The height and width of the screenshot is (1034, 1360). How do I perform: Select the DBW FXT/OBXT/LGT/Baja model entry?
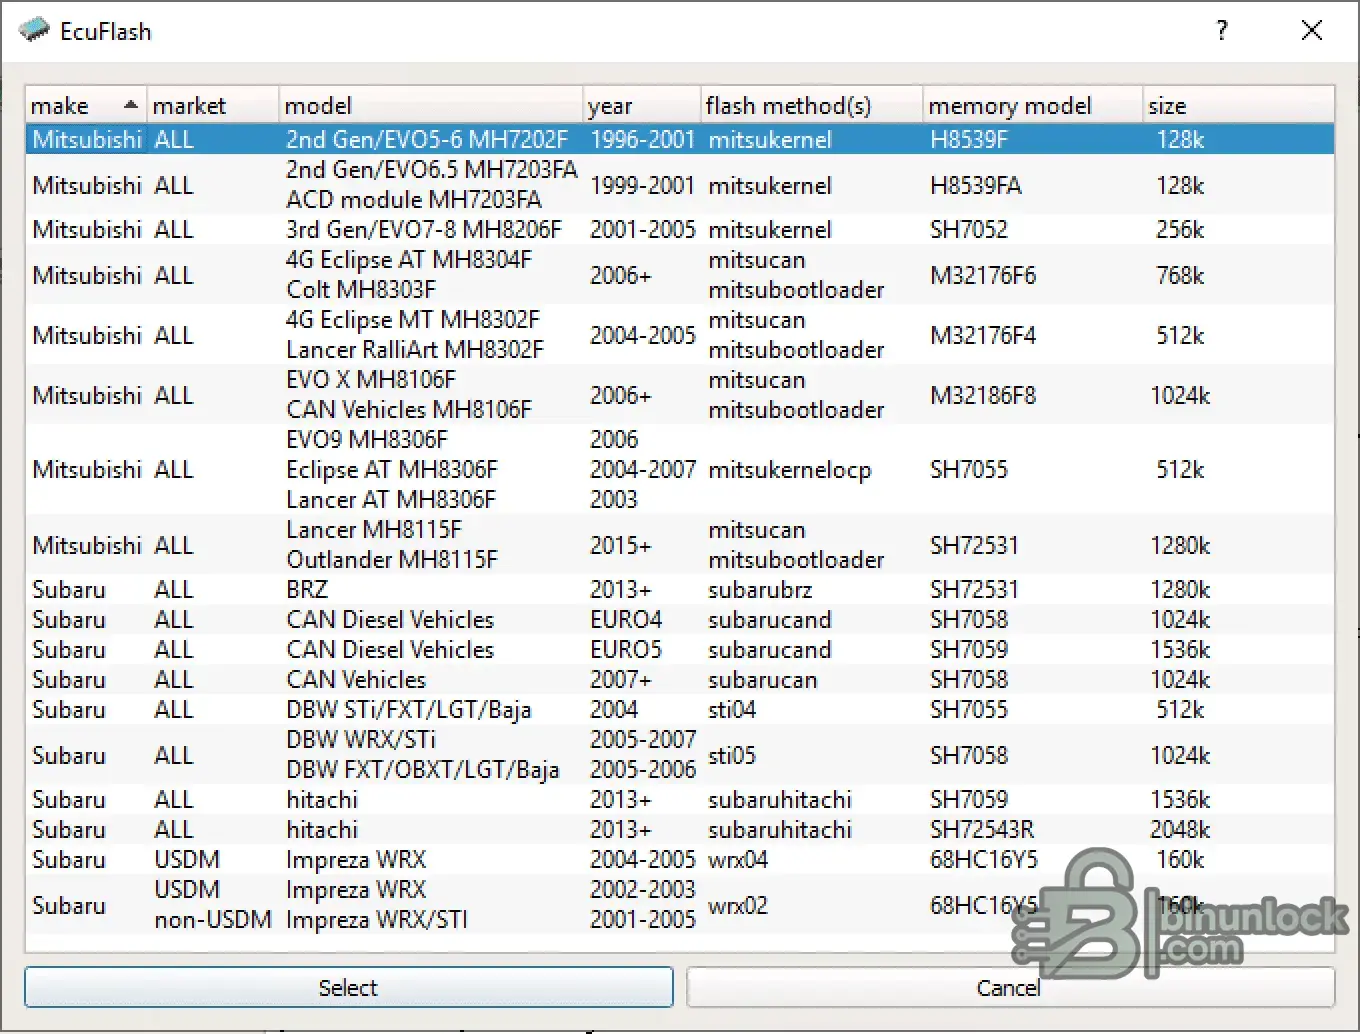pyautogui.click(x=423, y=769)
